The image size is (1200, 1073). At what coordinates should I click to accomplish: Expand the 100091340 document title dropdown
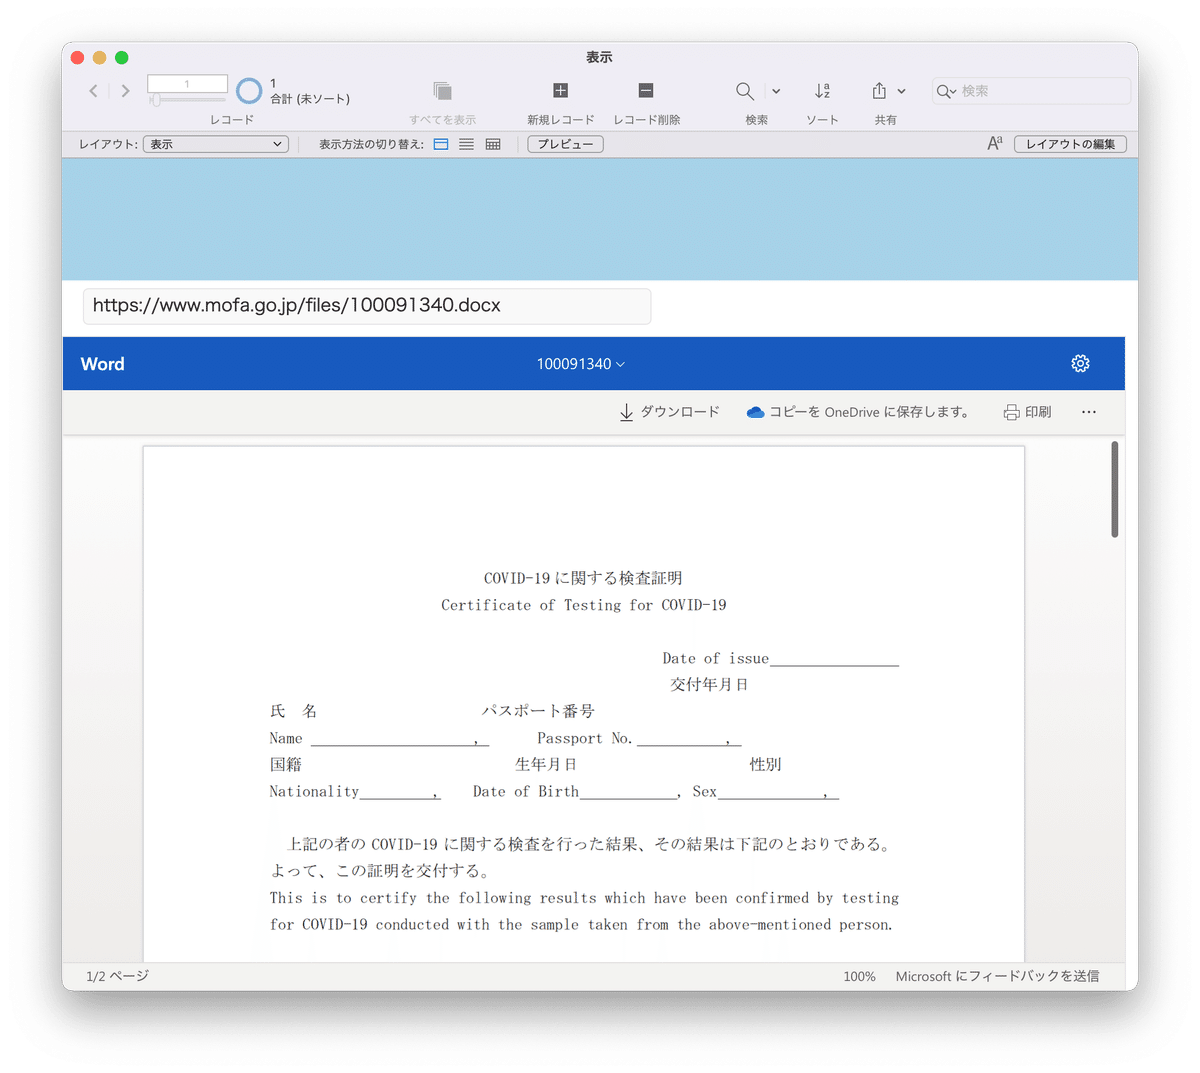click(x=580, y=364)
